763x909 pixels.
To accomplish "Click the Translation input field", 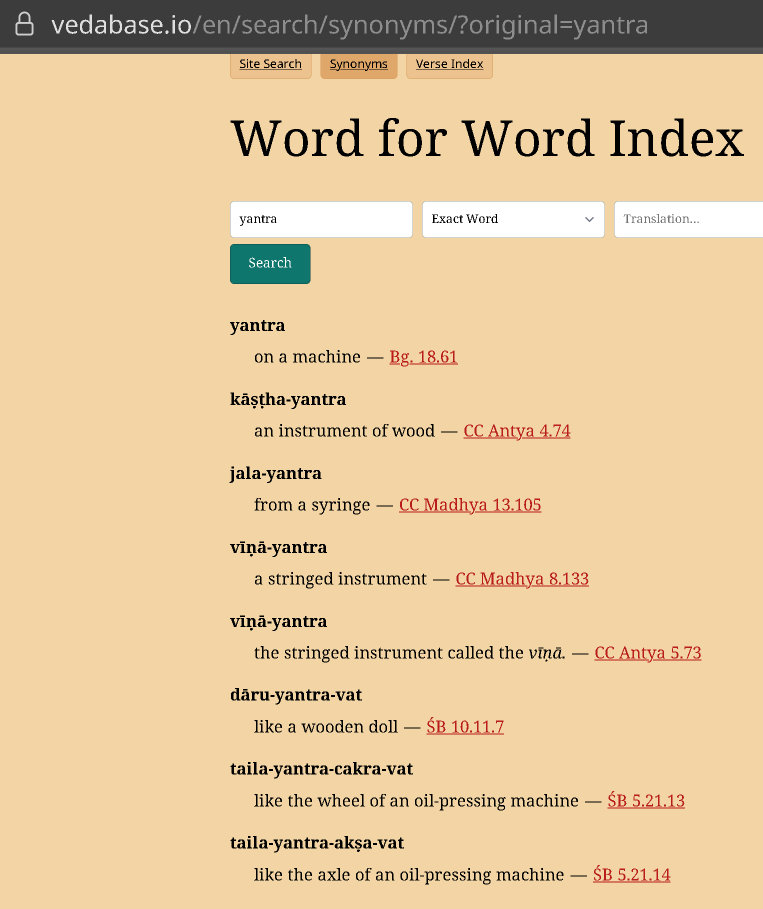I will point(688,219).
